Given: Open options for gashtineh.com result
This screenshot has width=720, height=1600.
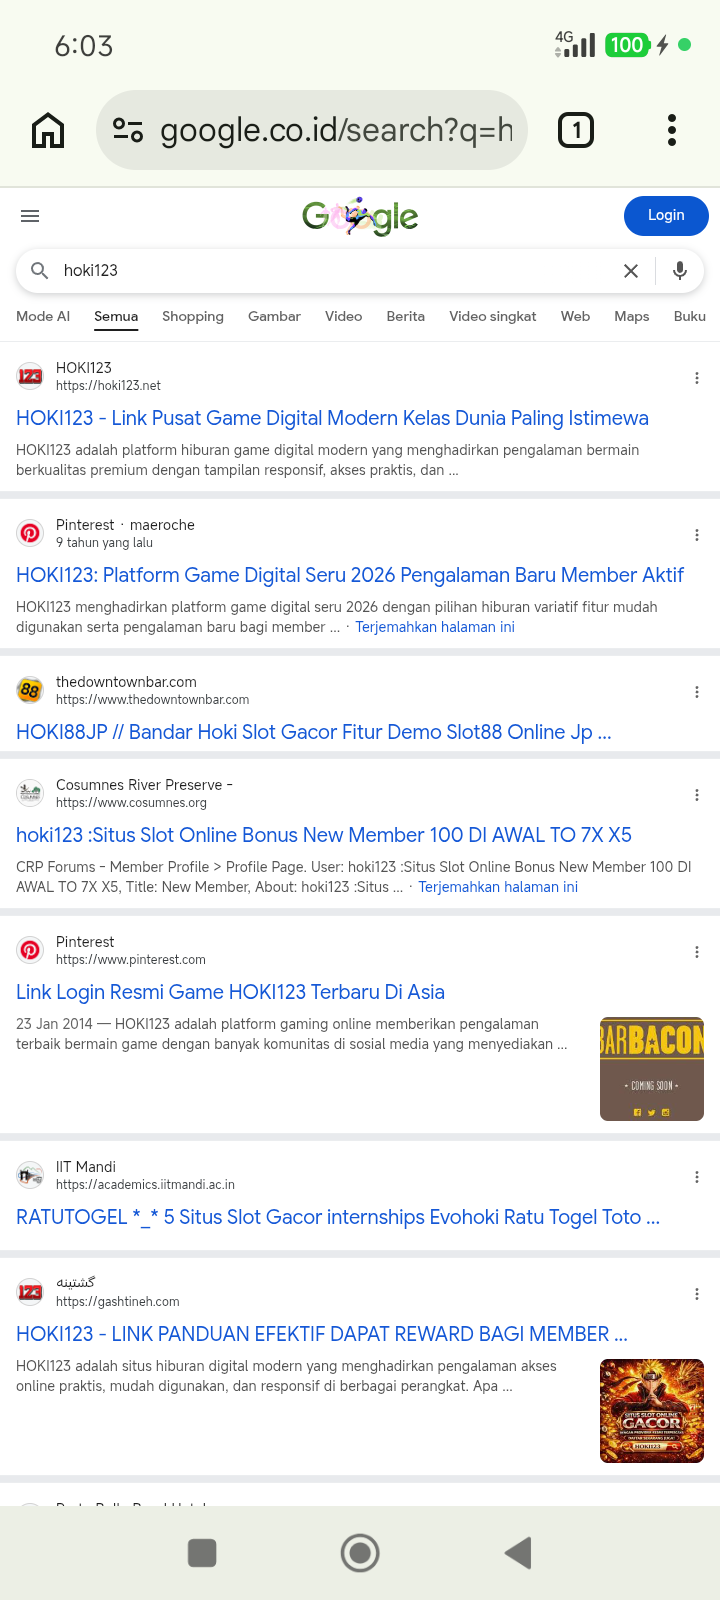Looking at the screenshot, I should pyautogui.click(x=697, y=1294).
